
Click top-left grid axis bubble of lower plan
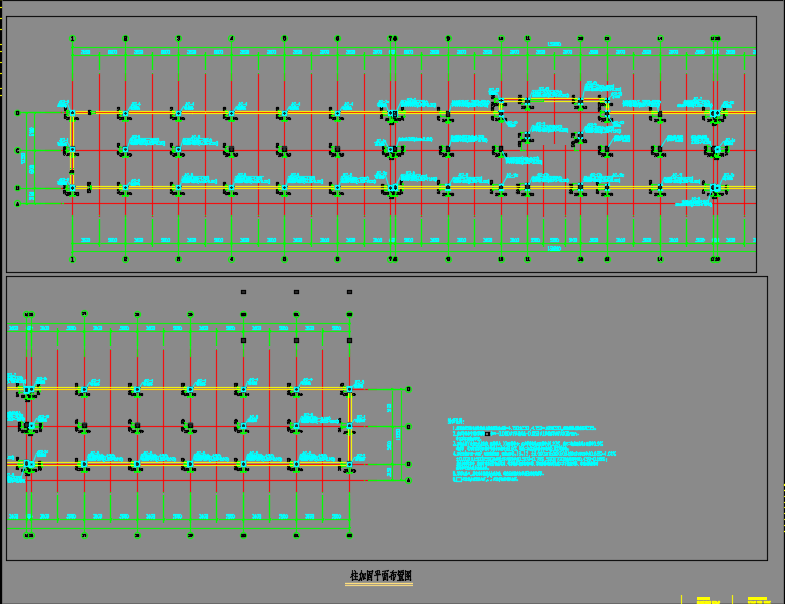[x=30, y=314]
